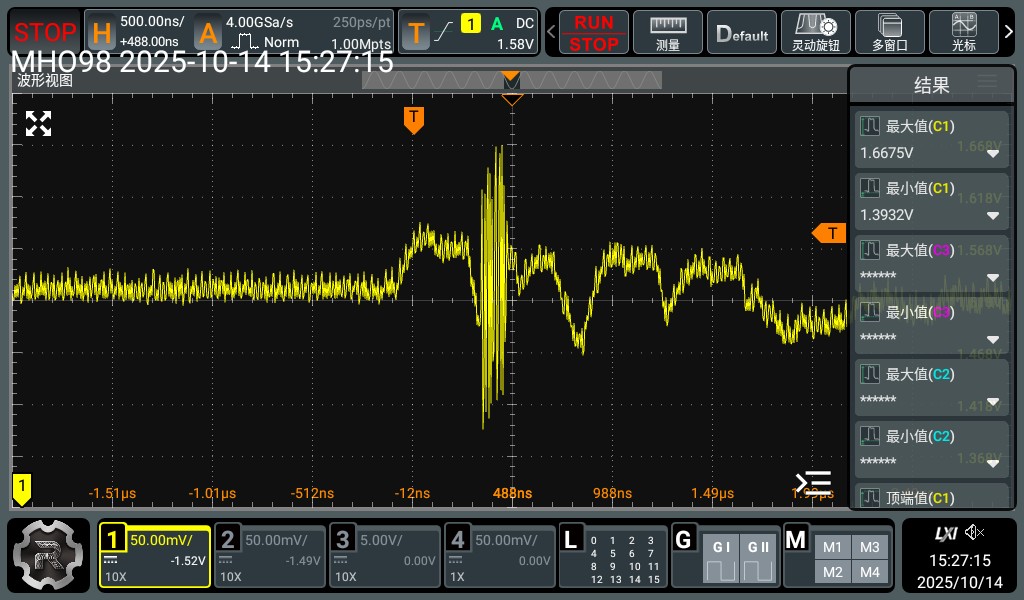Image resolution: width=1024 pixels, height=600 pixels.
Task: Enable channel 4
Action: click(500, 555)
